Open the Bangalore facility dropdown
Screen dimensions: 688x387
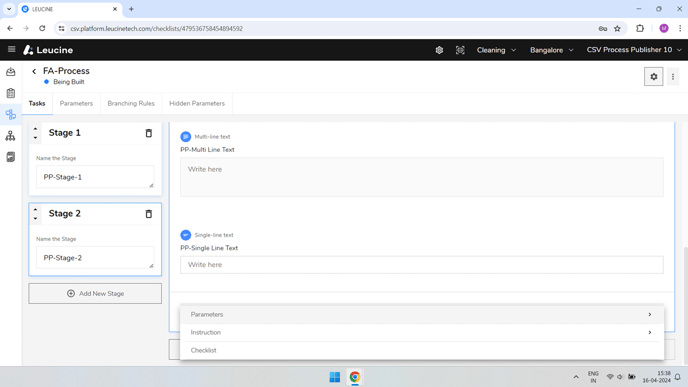point(552,50)
